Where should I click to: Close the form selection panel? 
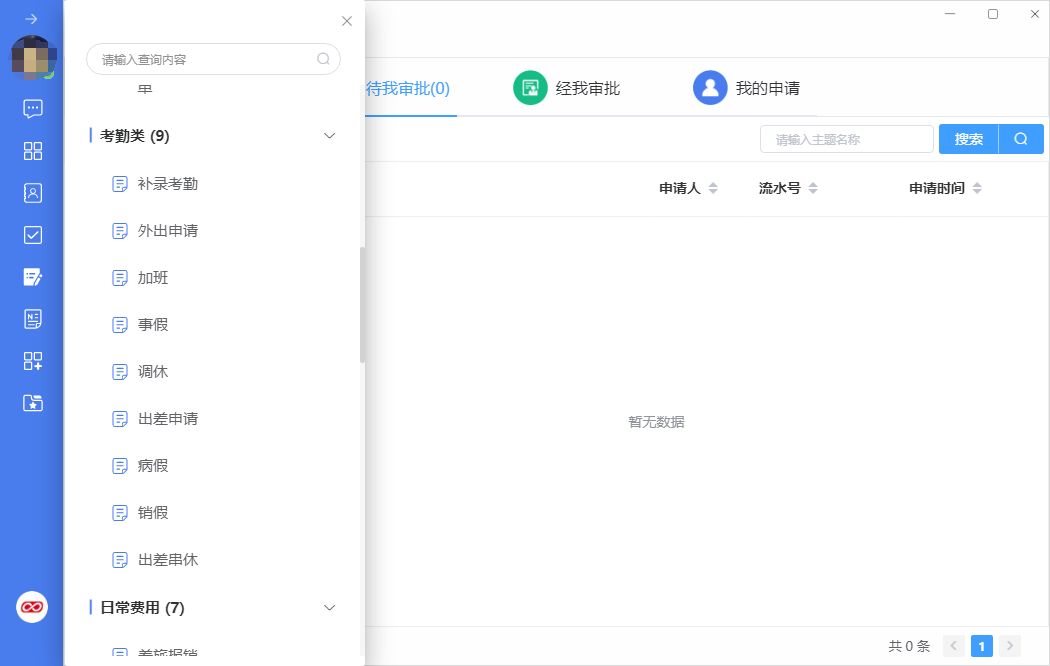coord(347,21)
